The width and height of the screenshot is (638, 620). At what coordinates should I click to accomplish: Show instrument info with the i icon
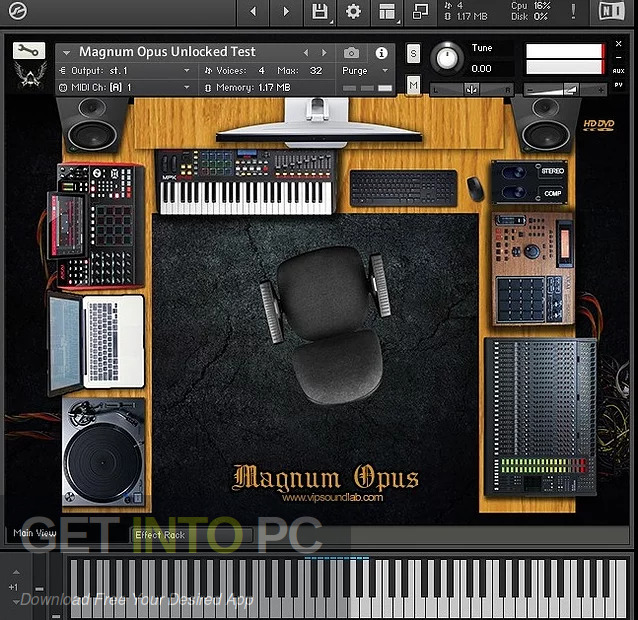coord(381,53)
